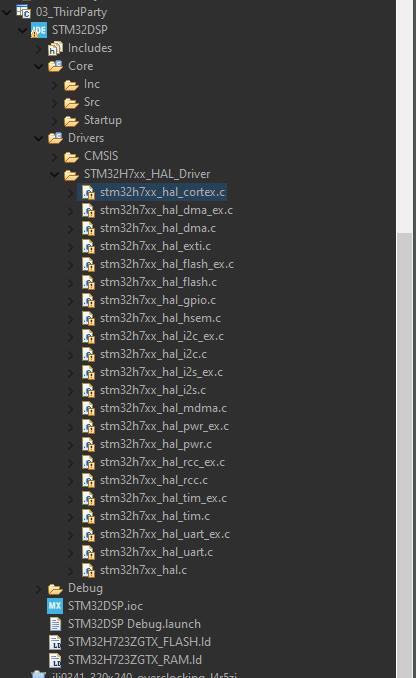Click the STM32DSP Debug.launch file icon
Screen dimensions: 416x678
[55, 624]
